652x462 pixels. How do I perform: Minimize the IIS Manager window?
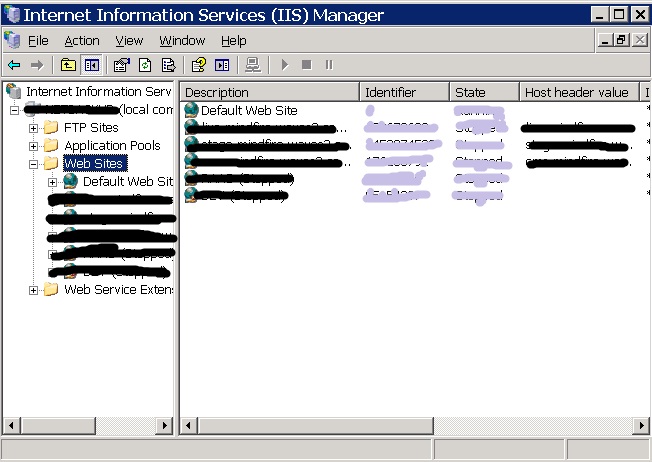coord(599,15)
